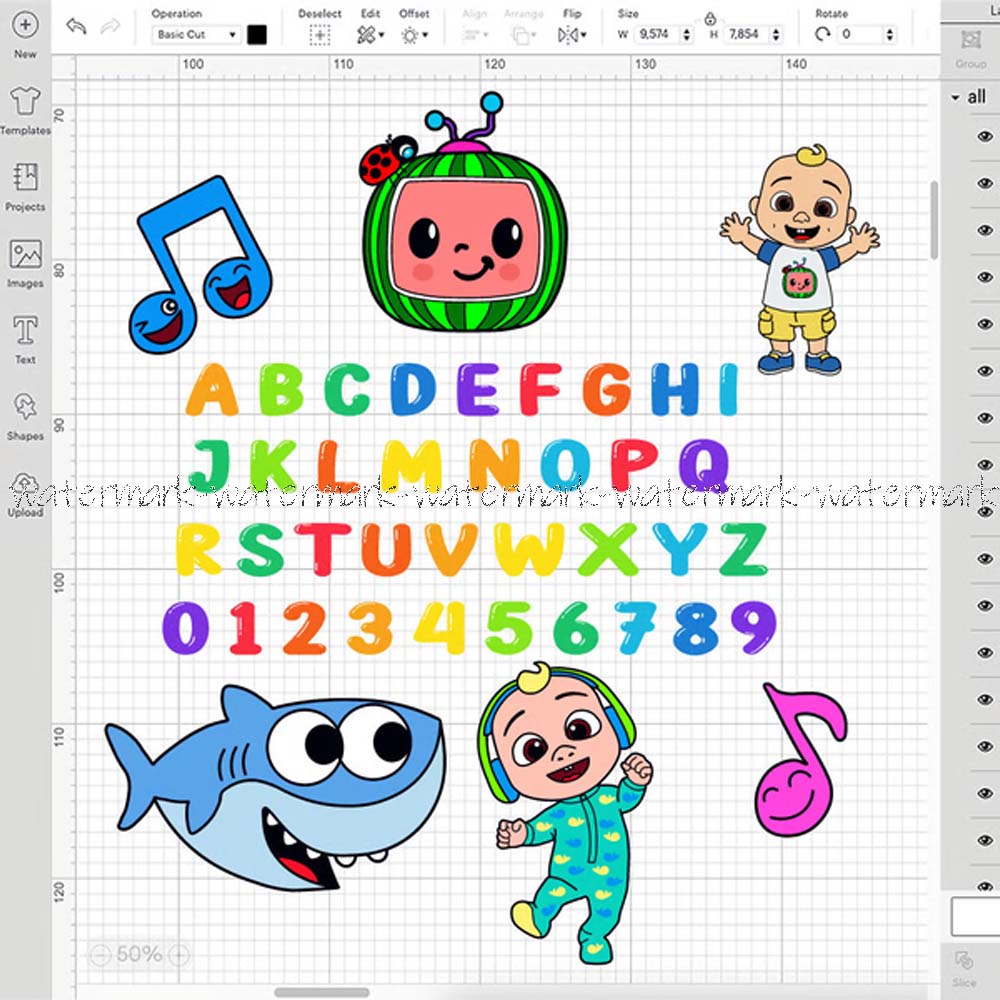Hide the top layer with the eye toggle
Screen dimensions: 1000x1000
click(x=985, y=135)
